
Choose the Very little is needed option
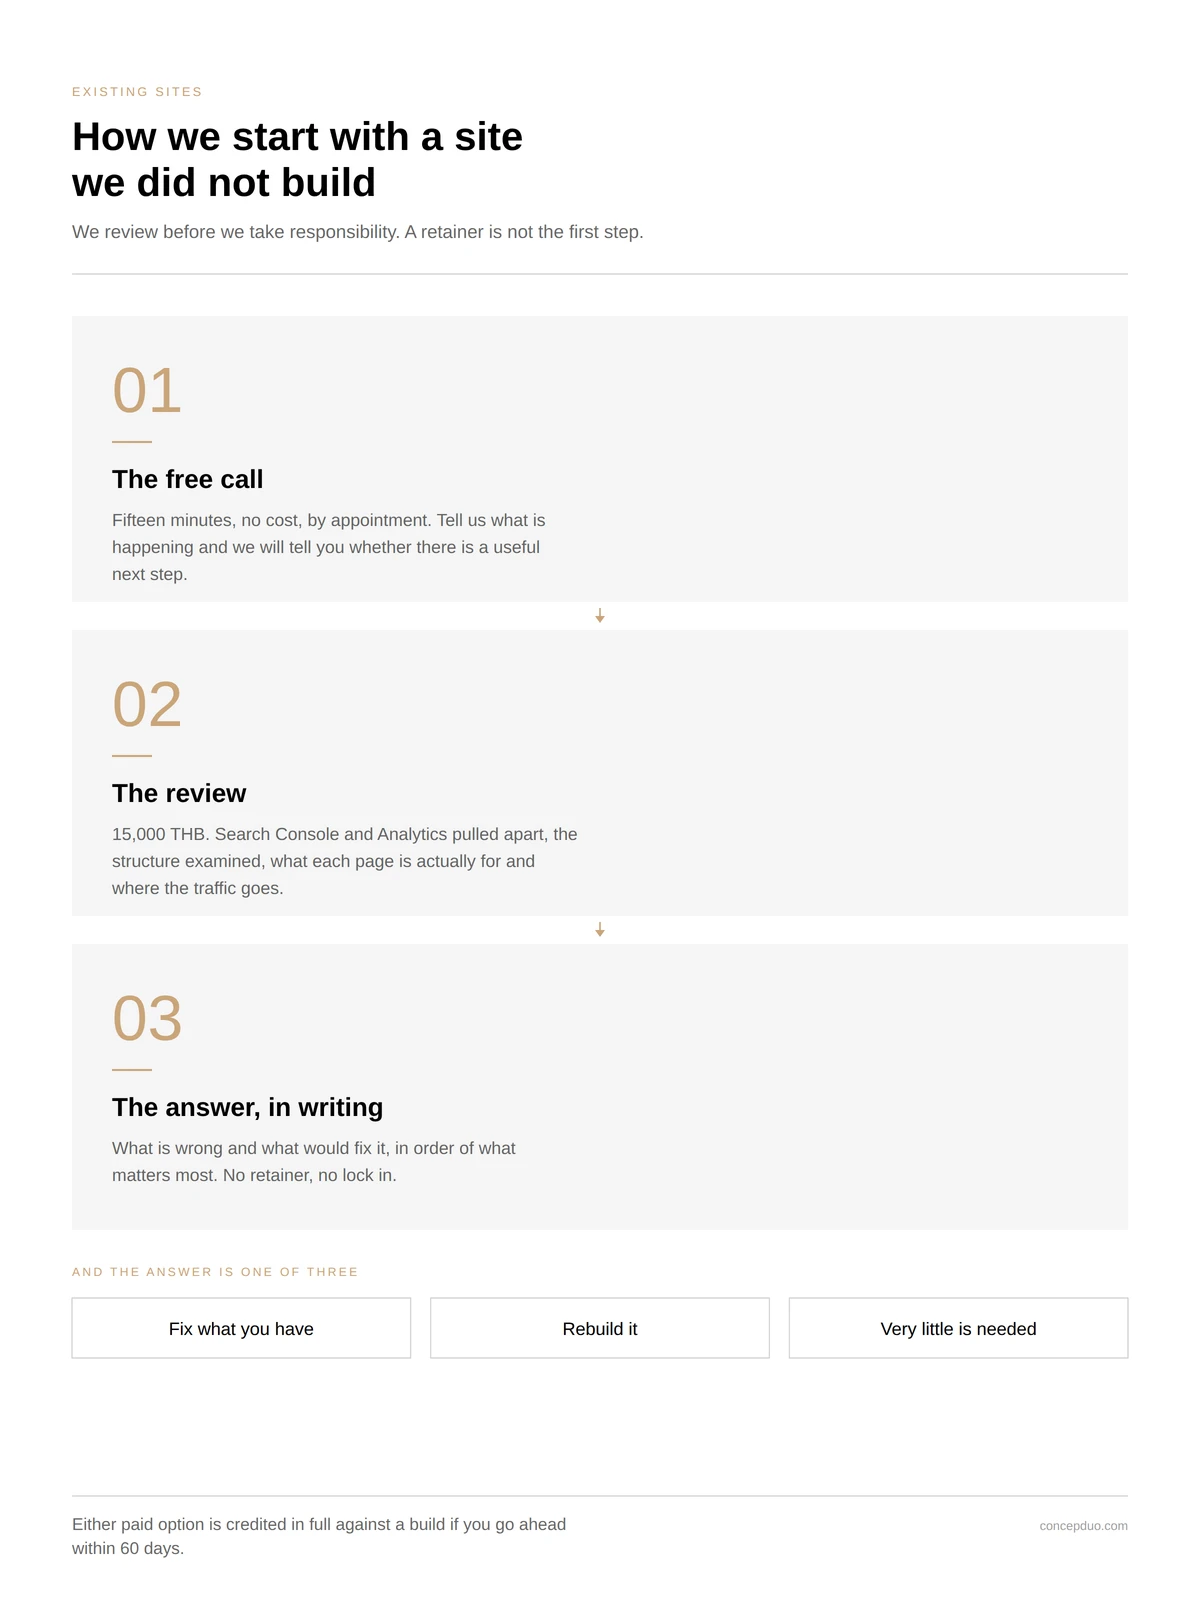958,1328
